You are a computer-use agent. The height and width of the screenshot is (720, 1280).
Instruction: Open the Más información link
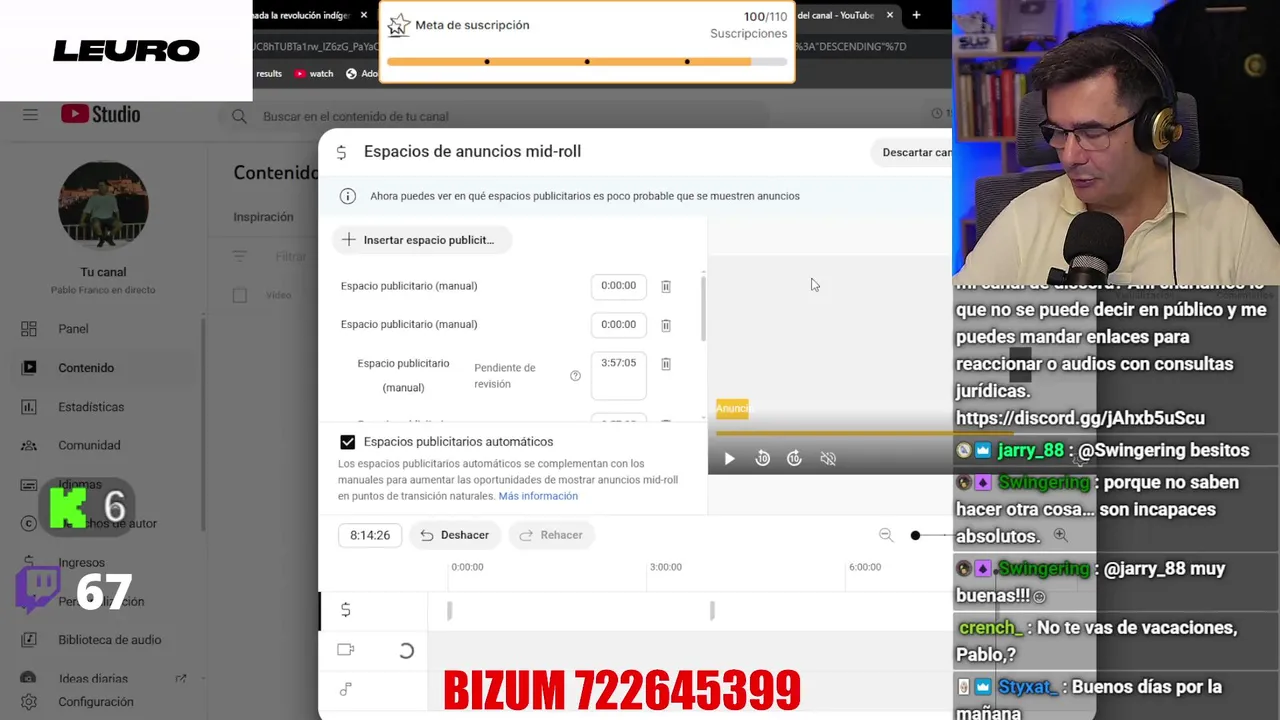[x=538, y=496]
